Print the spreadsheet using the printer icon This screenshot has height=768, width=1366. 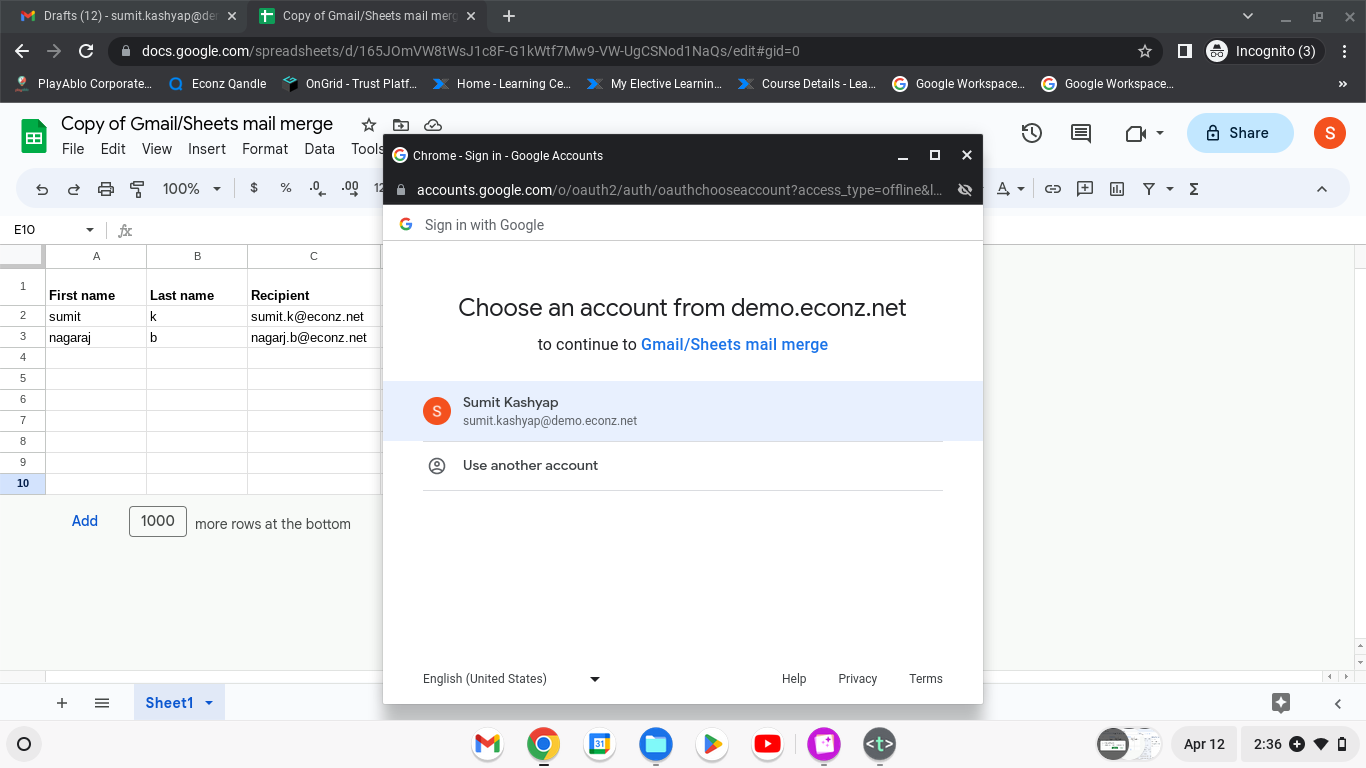pyautogui.click(x=106, y=189)
